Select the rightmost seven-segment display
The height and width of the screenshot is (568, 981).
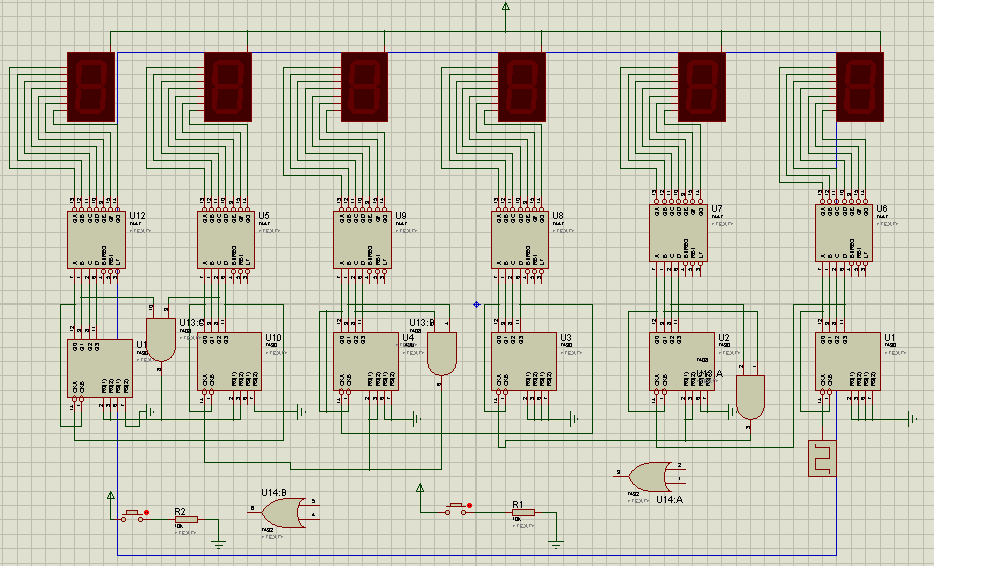[859, 87]
